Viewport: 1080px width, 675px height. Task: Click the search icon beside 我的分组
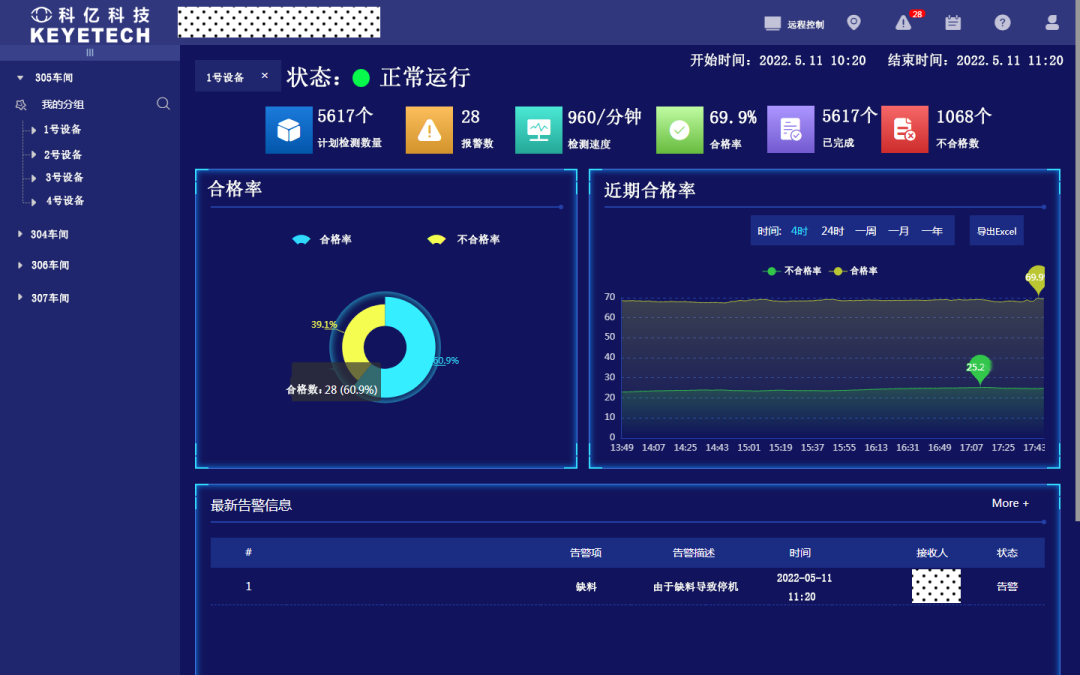(163, 103)
